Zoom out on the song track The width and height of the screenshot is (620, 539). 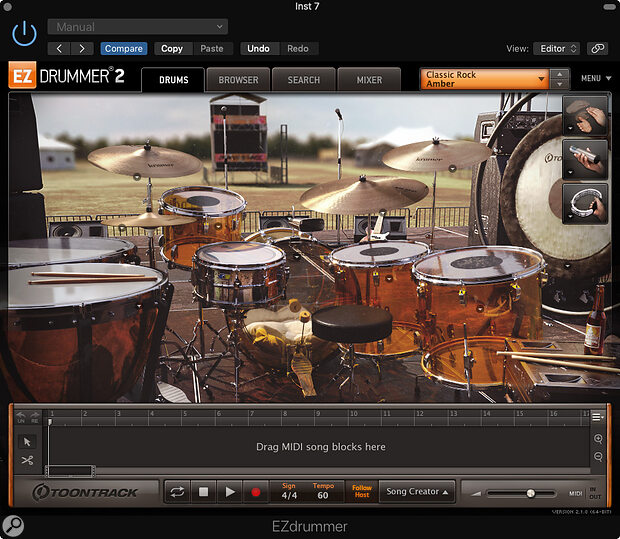pos(598,457)
